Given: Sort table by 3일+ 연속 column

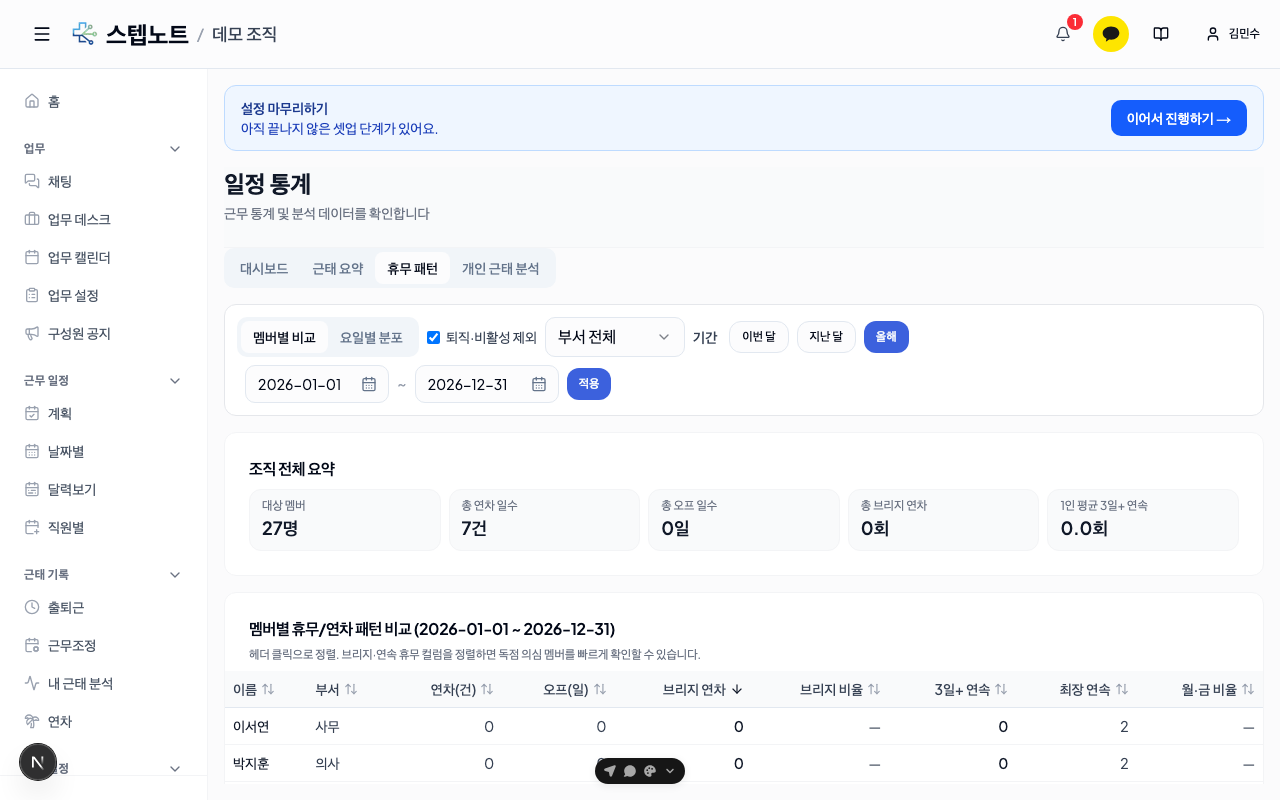Looking at the screenshot, I should coord(971,689).
